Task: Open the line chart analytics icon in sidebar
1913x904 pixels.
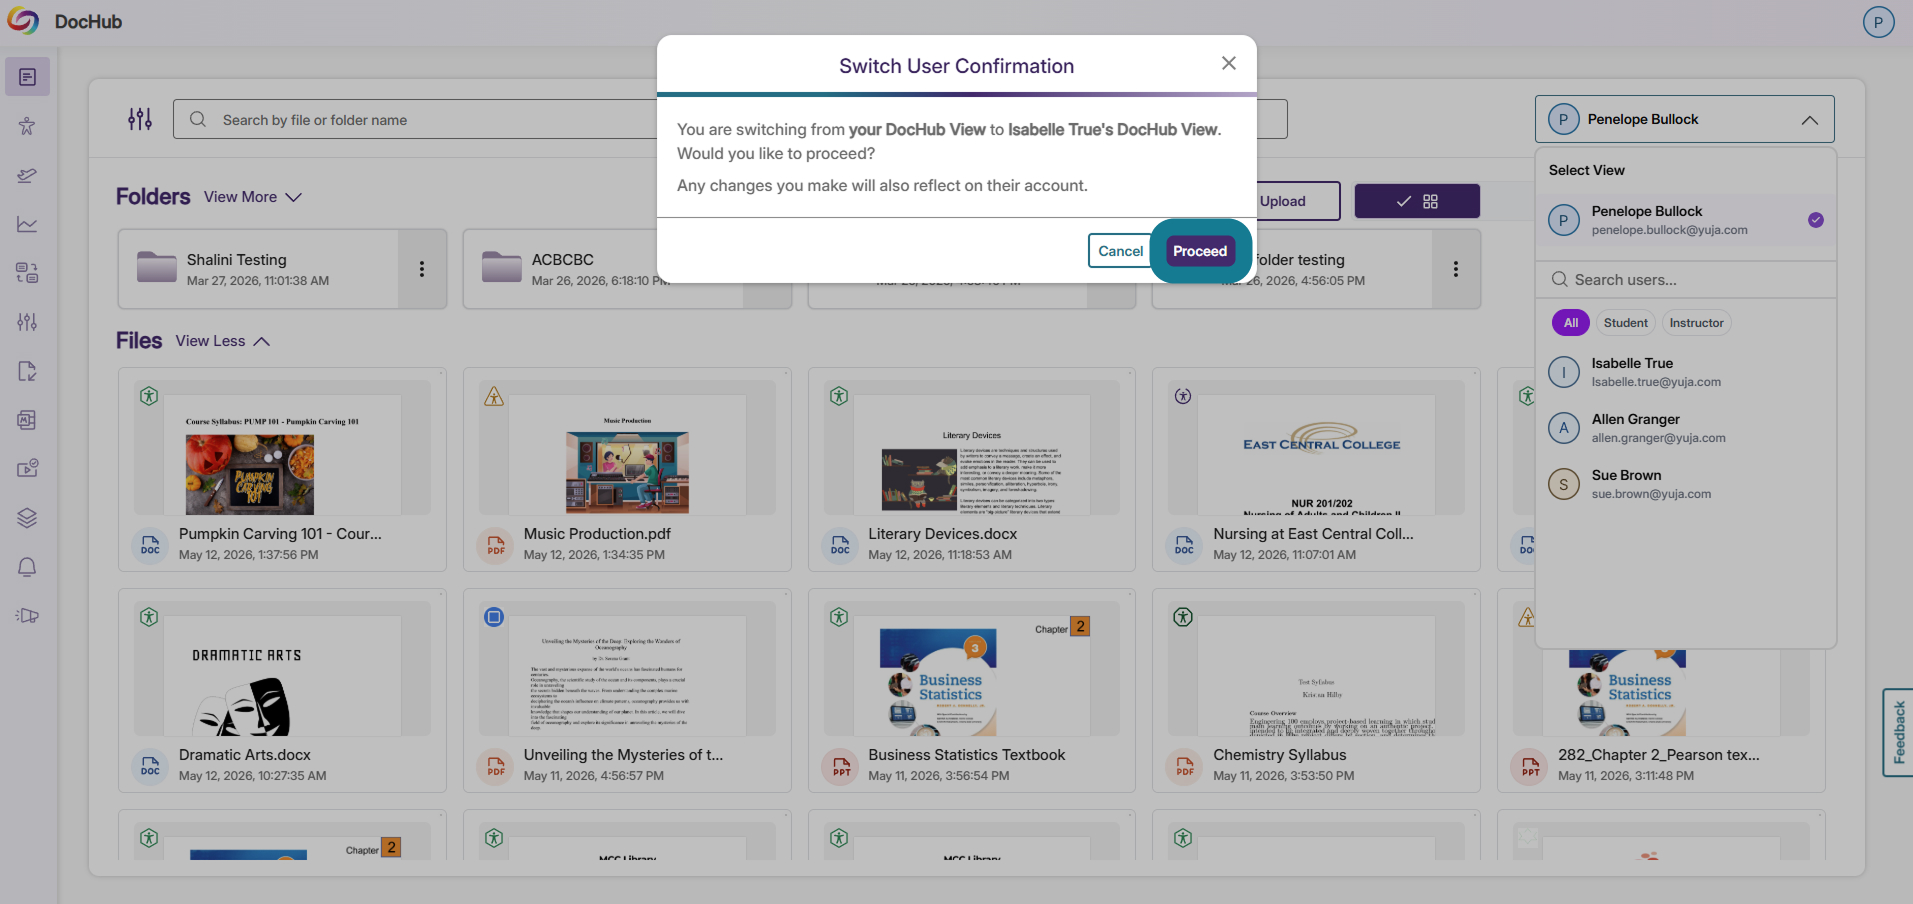Action: (27, 224)
